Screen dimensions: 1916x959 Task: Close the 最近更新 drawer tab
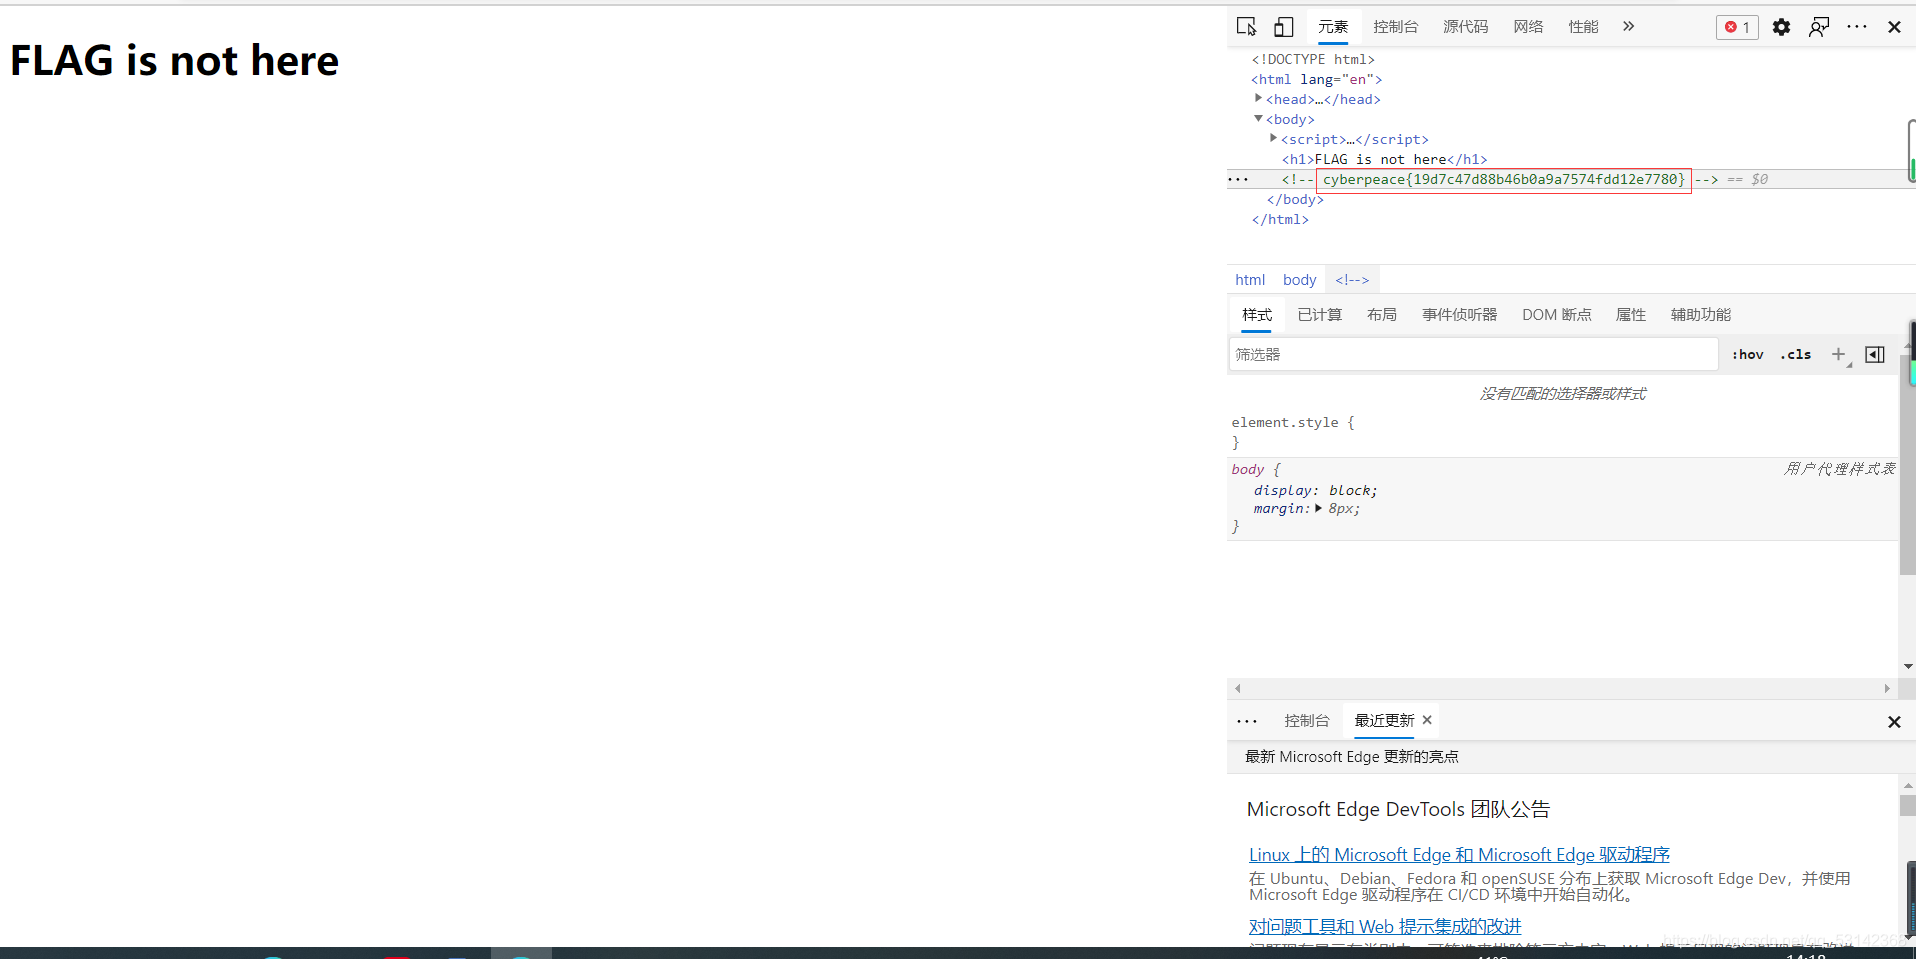(1427, 720)
